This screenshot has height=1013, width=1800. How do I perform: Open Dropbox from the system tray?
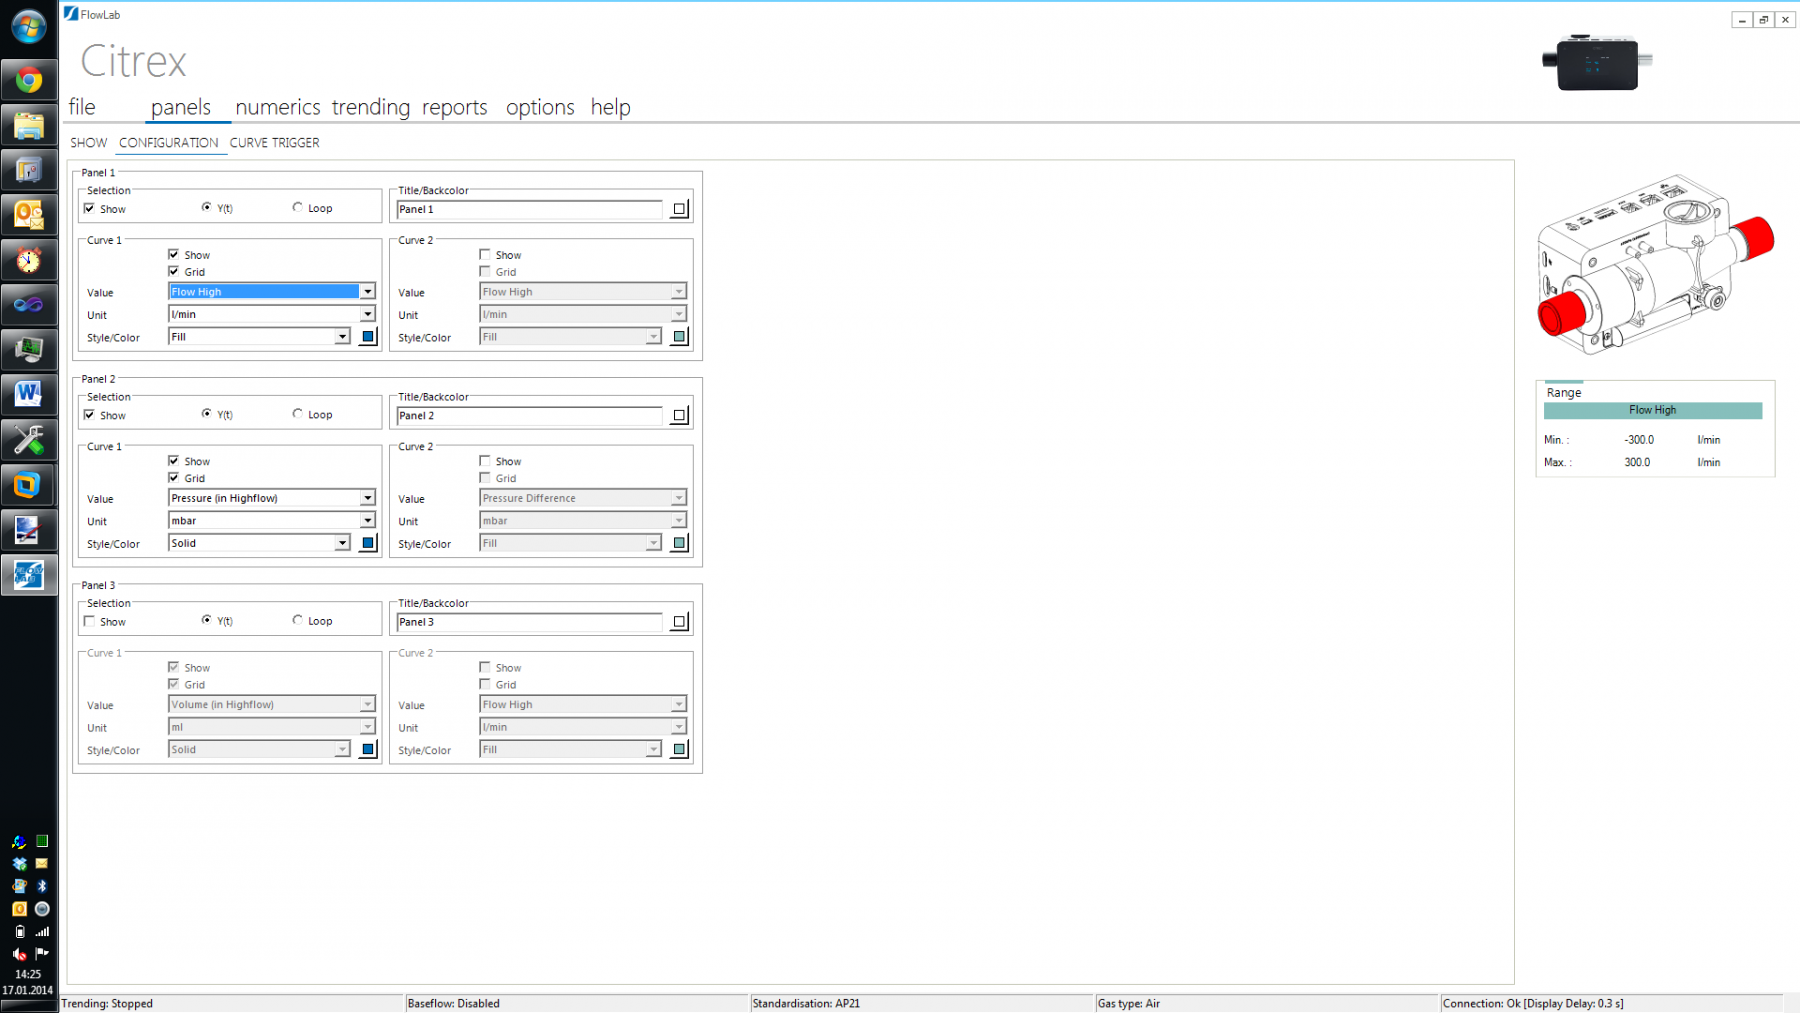(19, 863)
